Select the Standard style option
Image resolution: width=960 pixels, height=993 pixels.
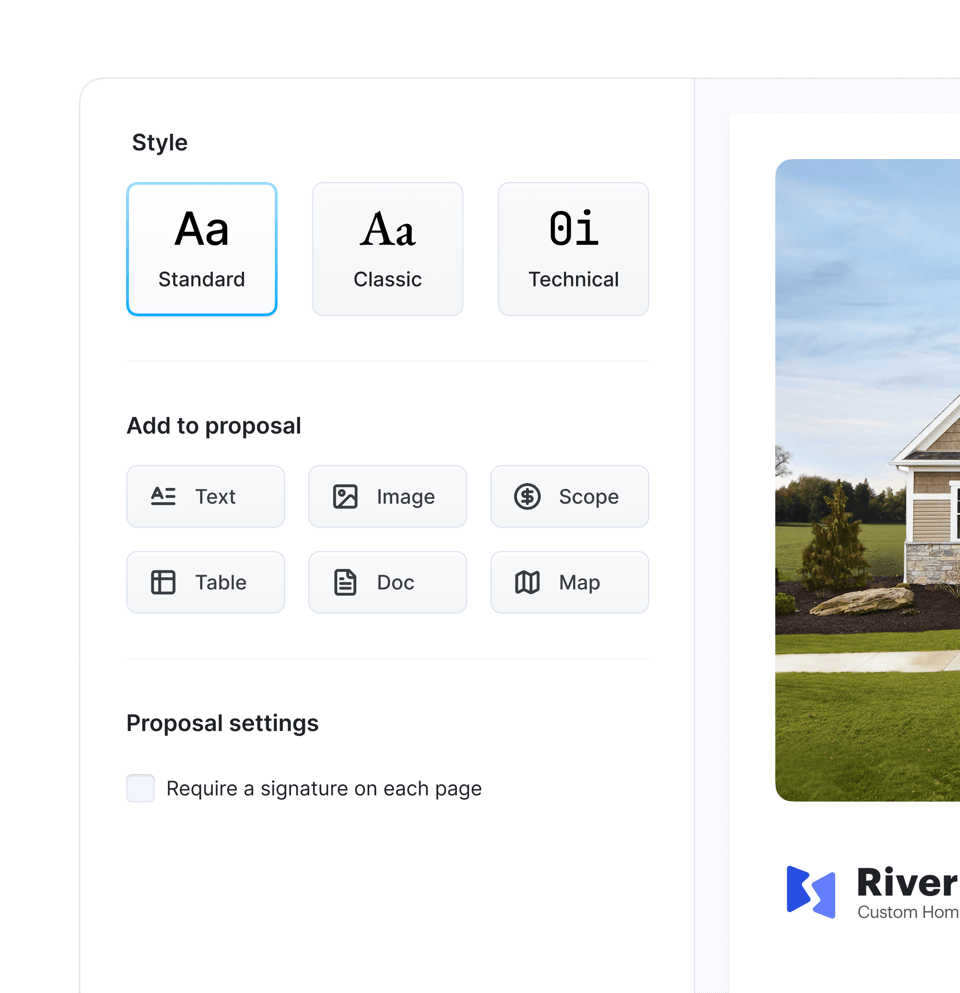click(201, 249)
